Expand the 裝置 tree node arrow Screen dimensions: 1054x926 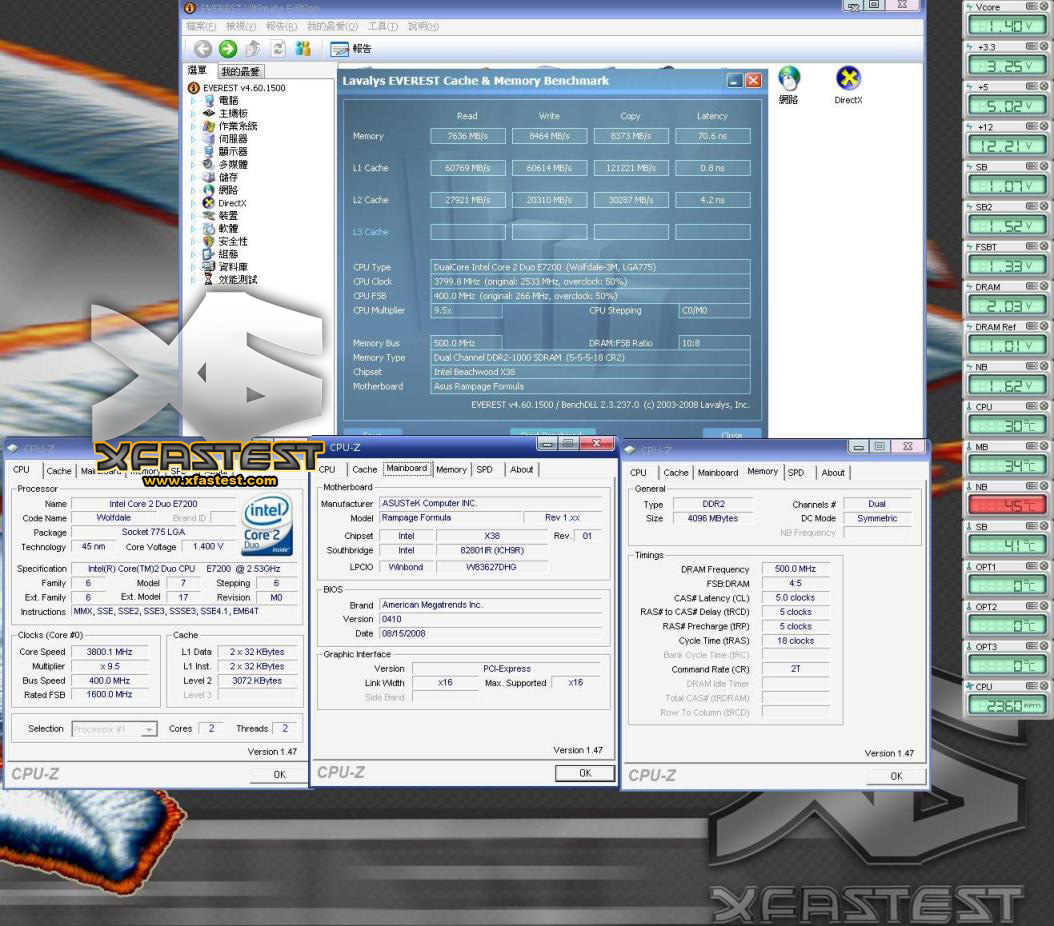pyautogui.click(x=194, y=216)
